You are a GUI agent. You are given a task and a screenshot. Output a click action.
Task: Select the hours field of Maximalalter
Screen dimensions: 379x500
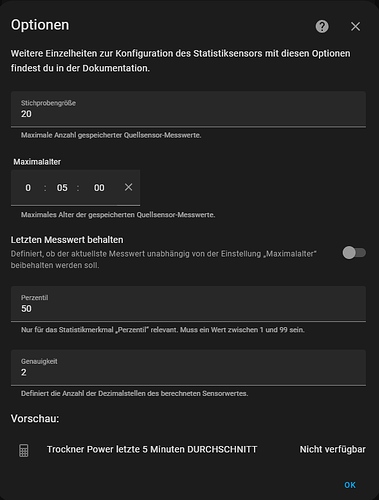click(x=28, y=188)
